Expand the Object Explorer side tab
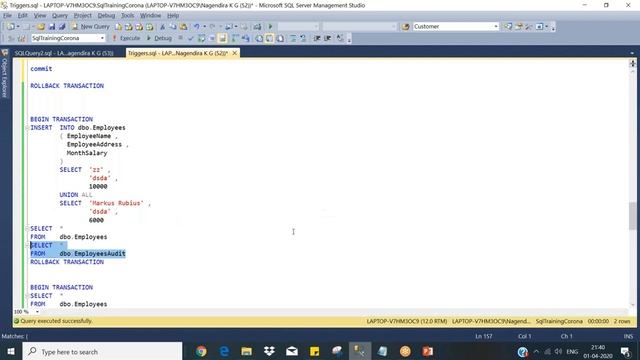Screen dimensions: 640x360 point(4,73)
